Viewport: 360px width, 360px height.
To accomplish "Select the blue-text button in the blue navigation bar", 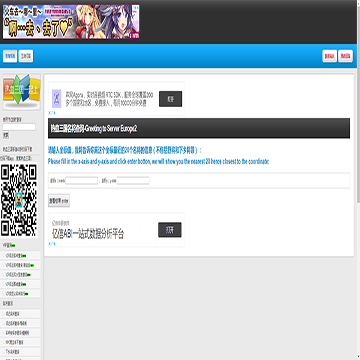I will pos(10,56).
